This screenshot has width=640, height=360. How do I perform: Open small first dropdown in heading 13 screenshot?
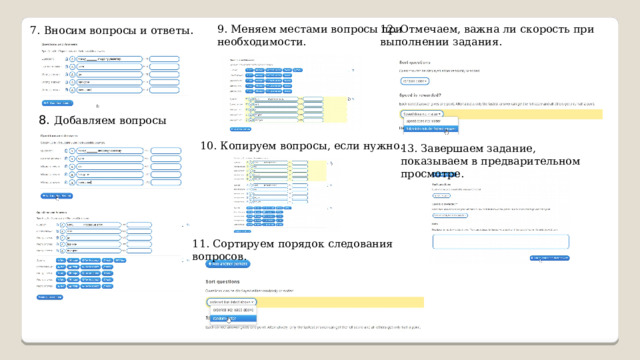[442, 196]
